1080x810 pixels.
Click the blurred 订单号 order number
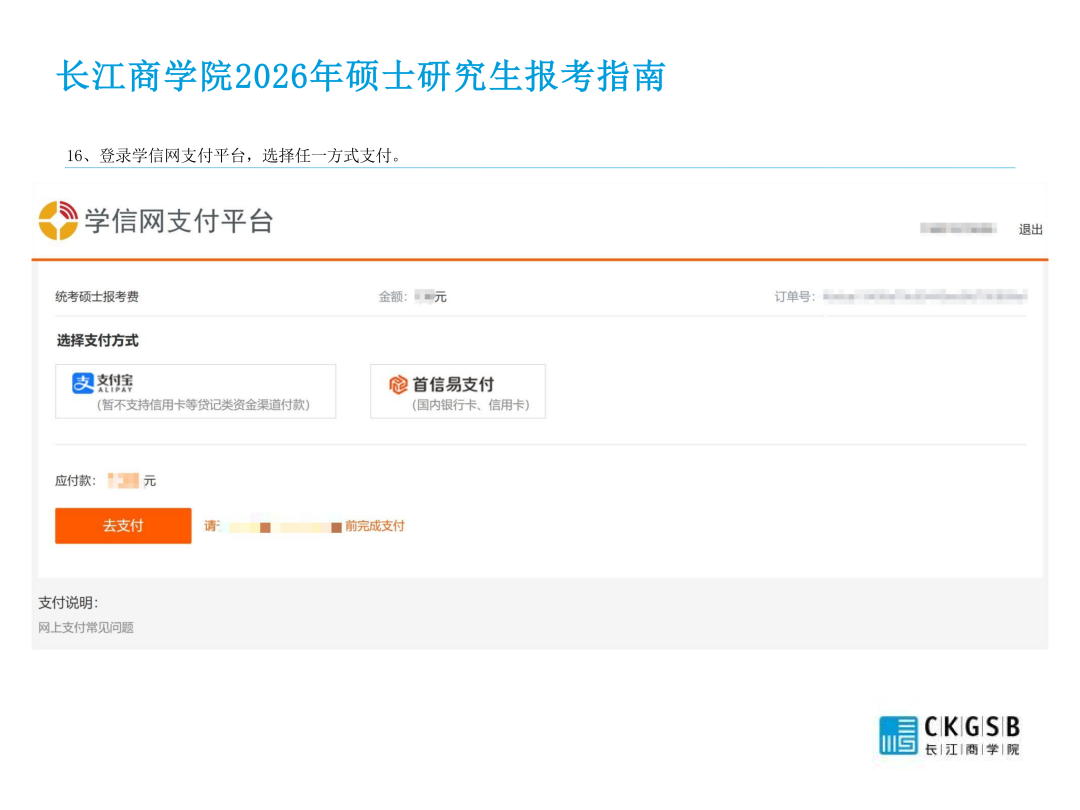pos(925,297)
